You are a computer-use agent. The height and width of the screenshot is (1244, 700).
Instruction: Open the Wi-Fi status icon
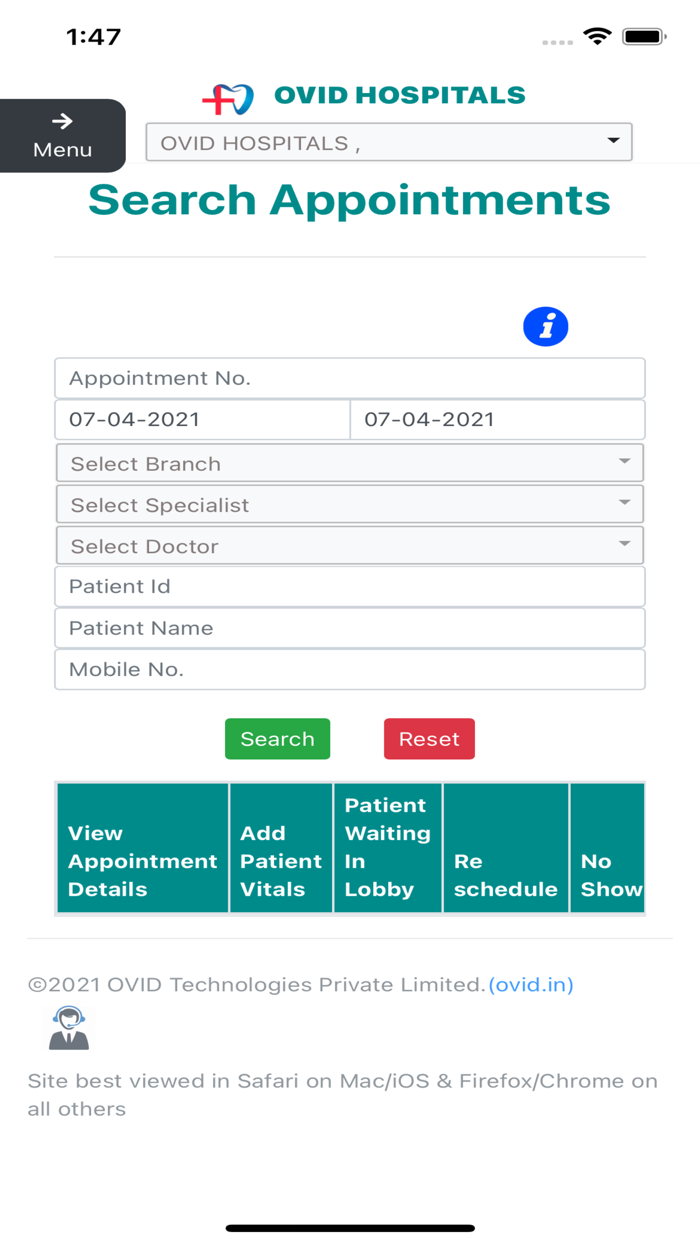pos(598,34)
